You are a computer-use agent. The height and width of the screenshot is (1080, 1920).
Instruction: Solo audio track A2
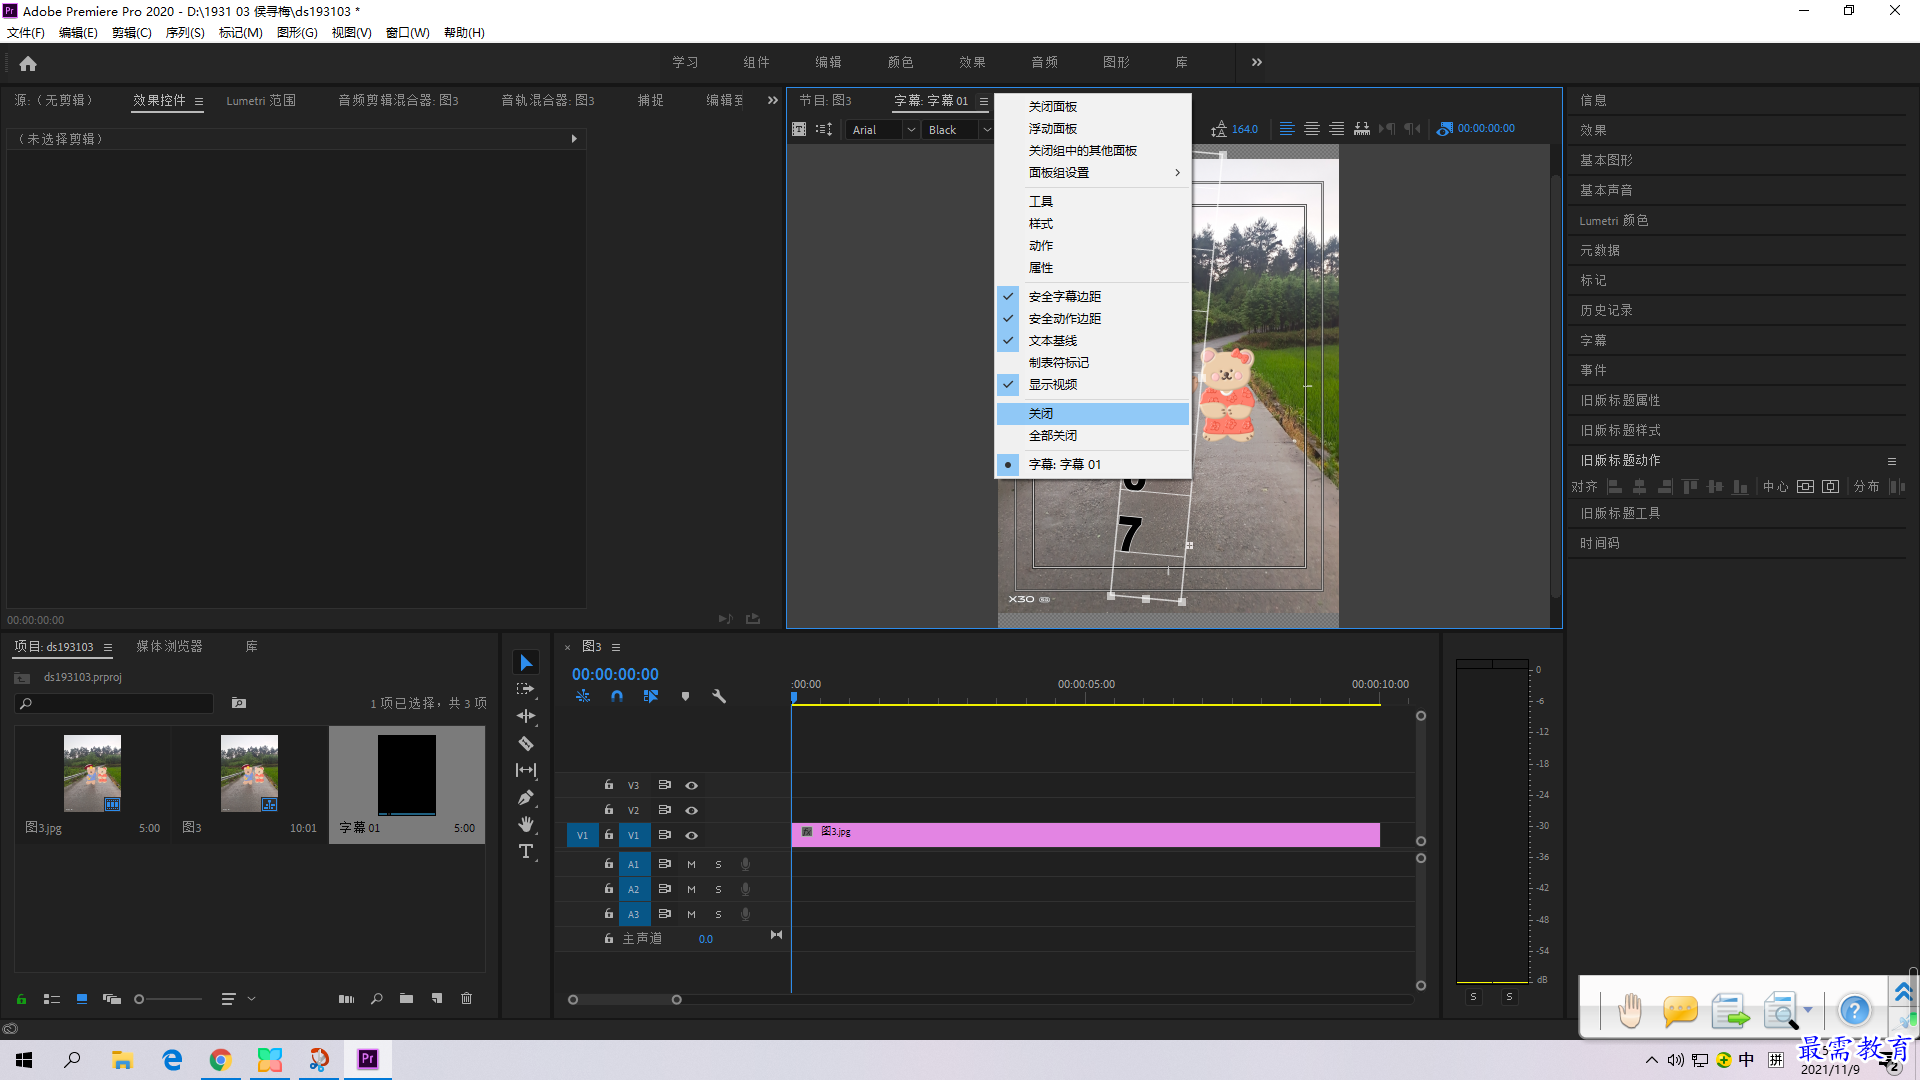pyautogui.click(x=718, y=889)
